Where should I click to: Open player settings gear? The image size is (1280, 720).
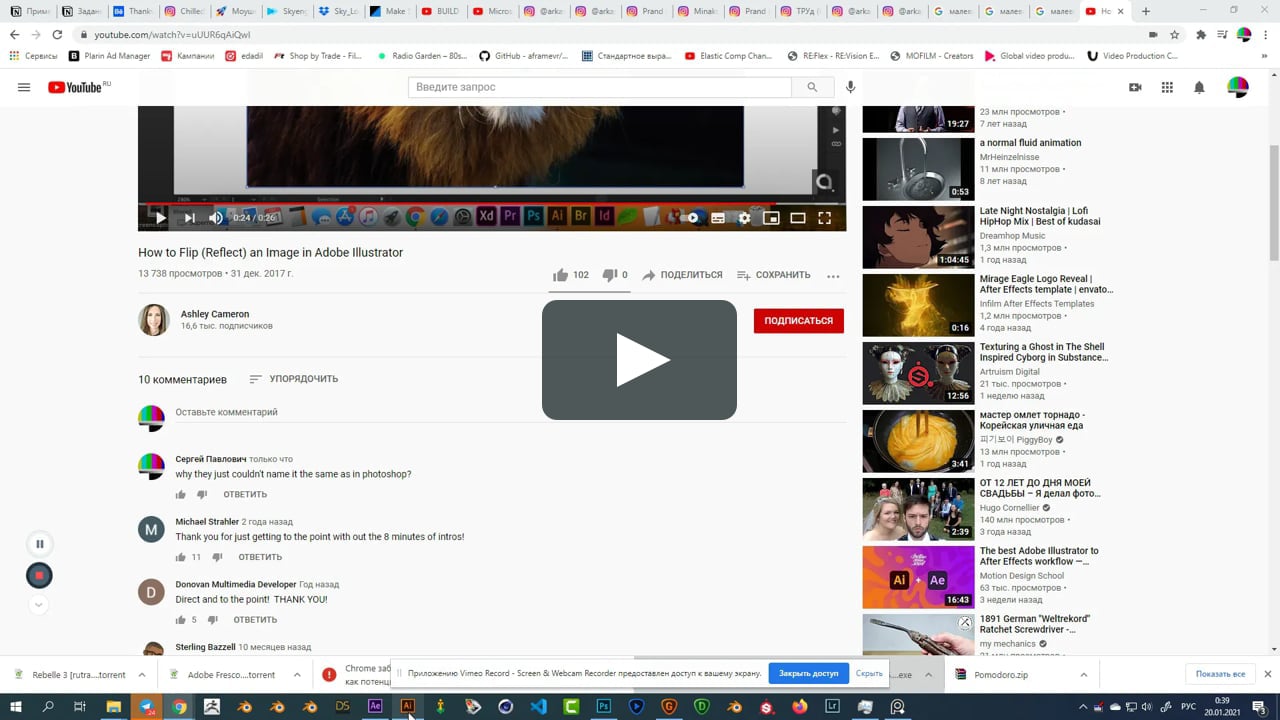(x=744, y=217)
